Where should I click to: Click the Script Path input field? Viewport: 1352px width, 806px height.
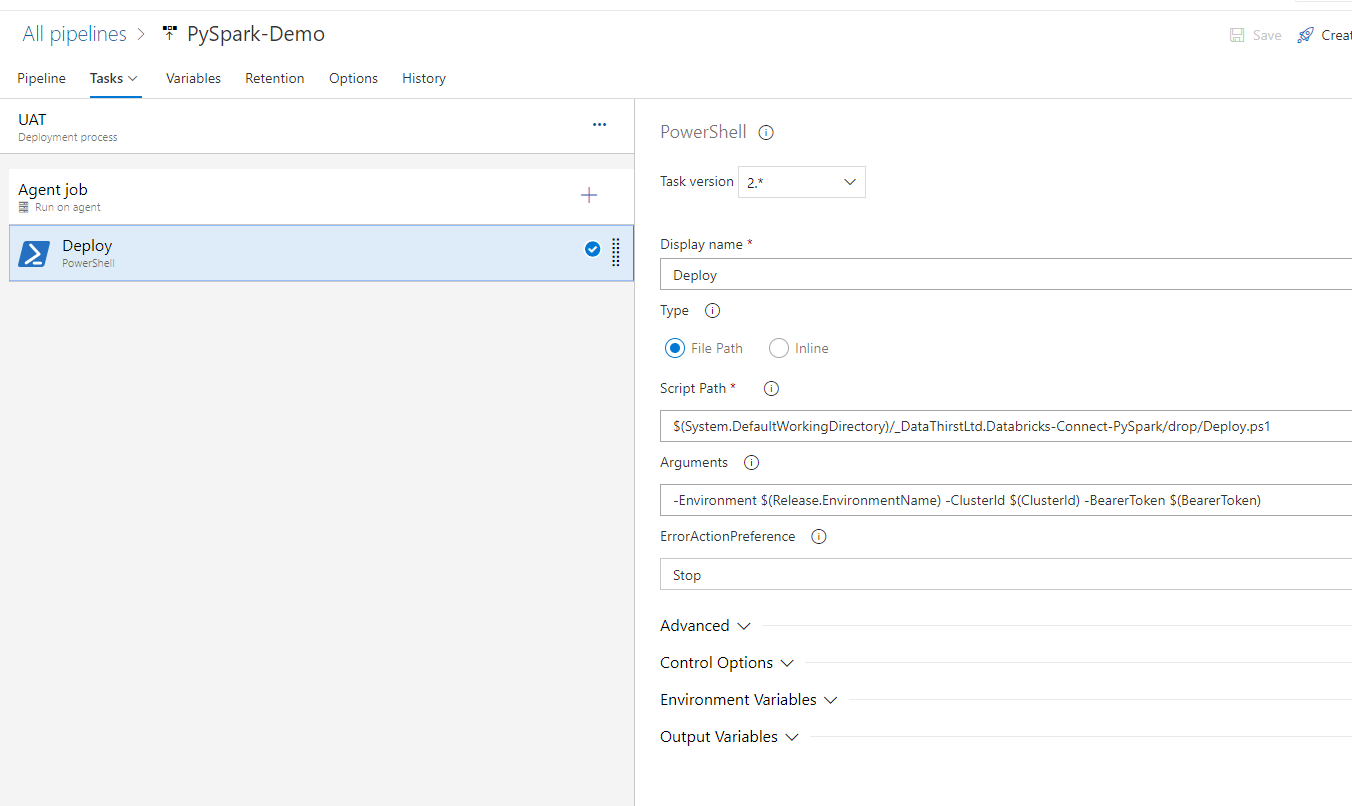click(x=1006, y=426)
